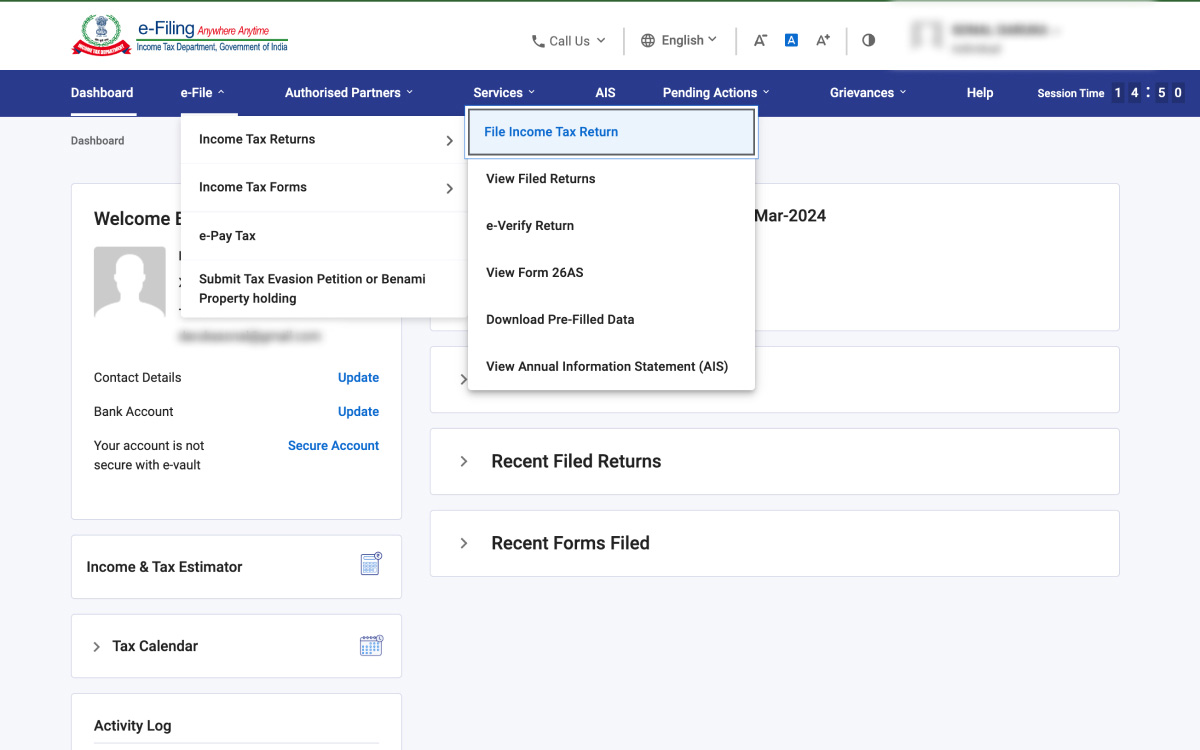Select File Income Tax Return option
This screenshot has height=750, width=1200.
tap(551, 131)
